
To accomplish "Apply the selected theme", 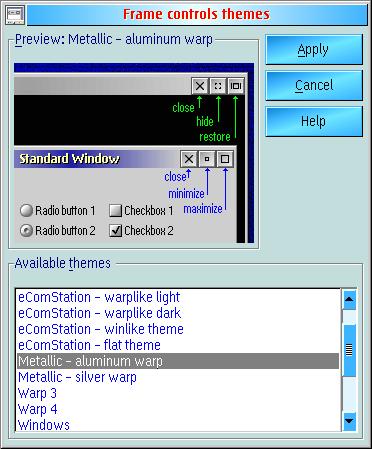I will pyautogui.click(x=314, y=50).
